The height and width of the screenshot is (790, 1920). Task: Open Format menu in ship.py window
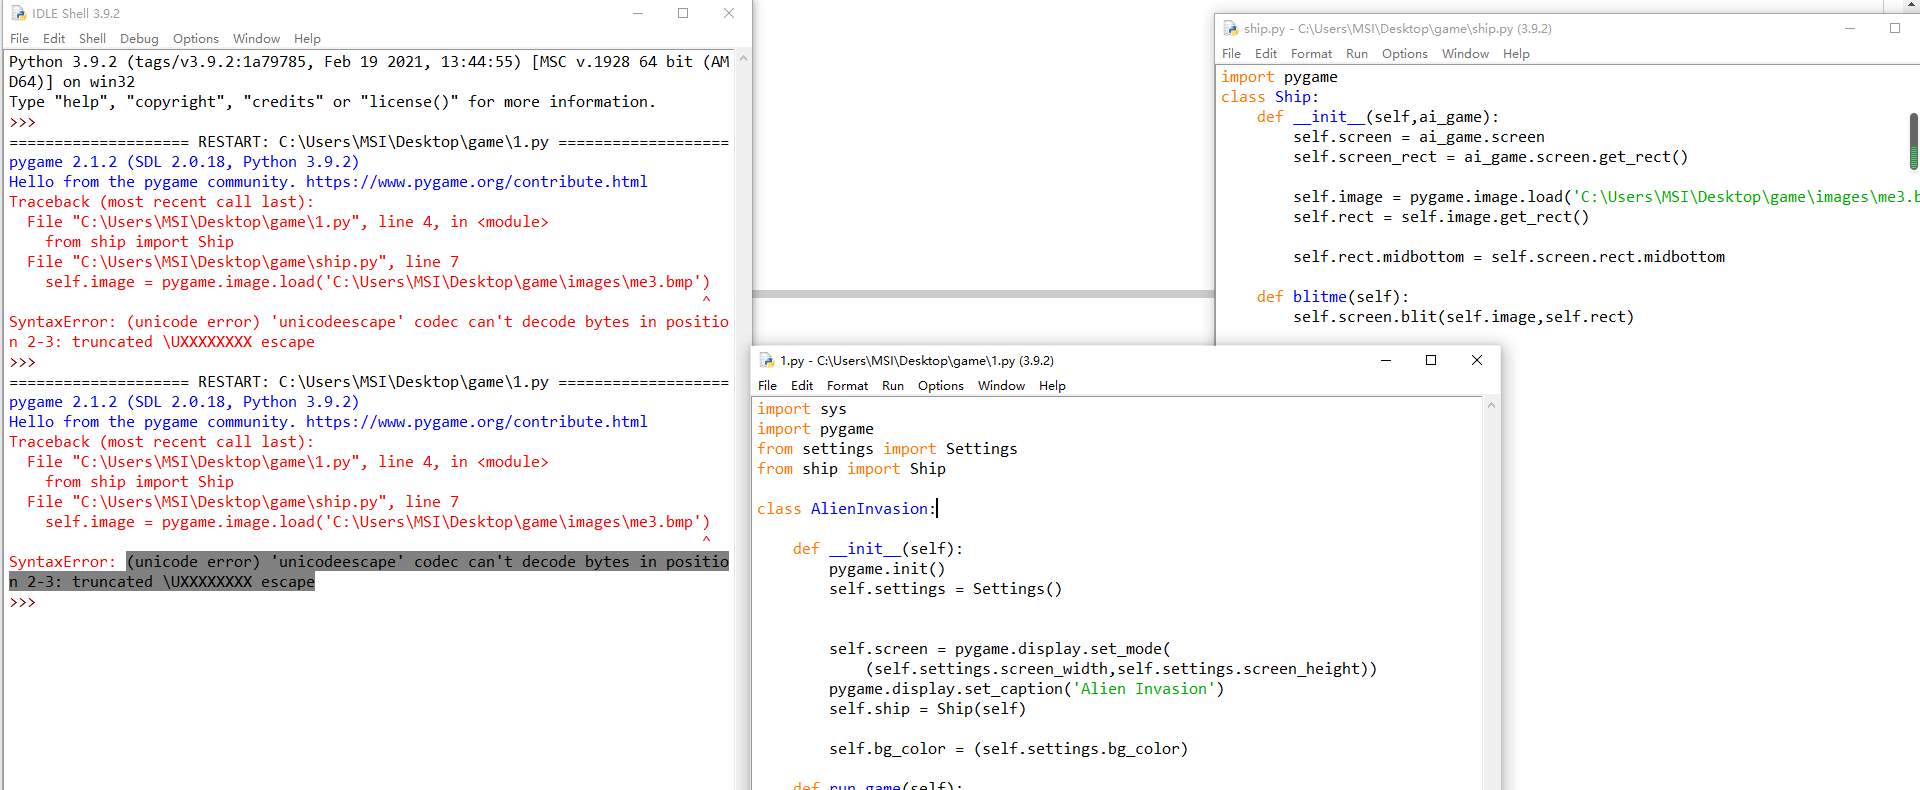point(1311,54)
